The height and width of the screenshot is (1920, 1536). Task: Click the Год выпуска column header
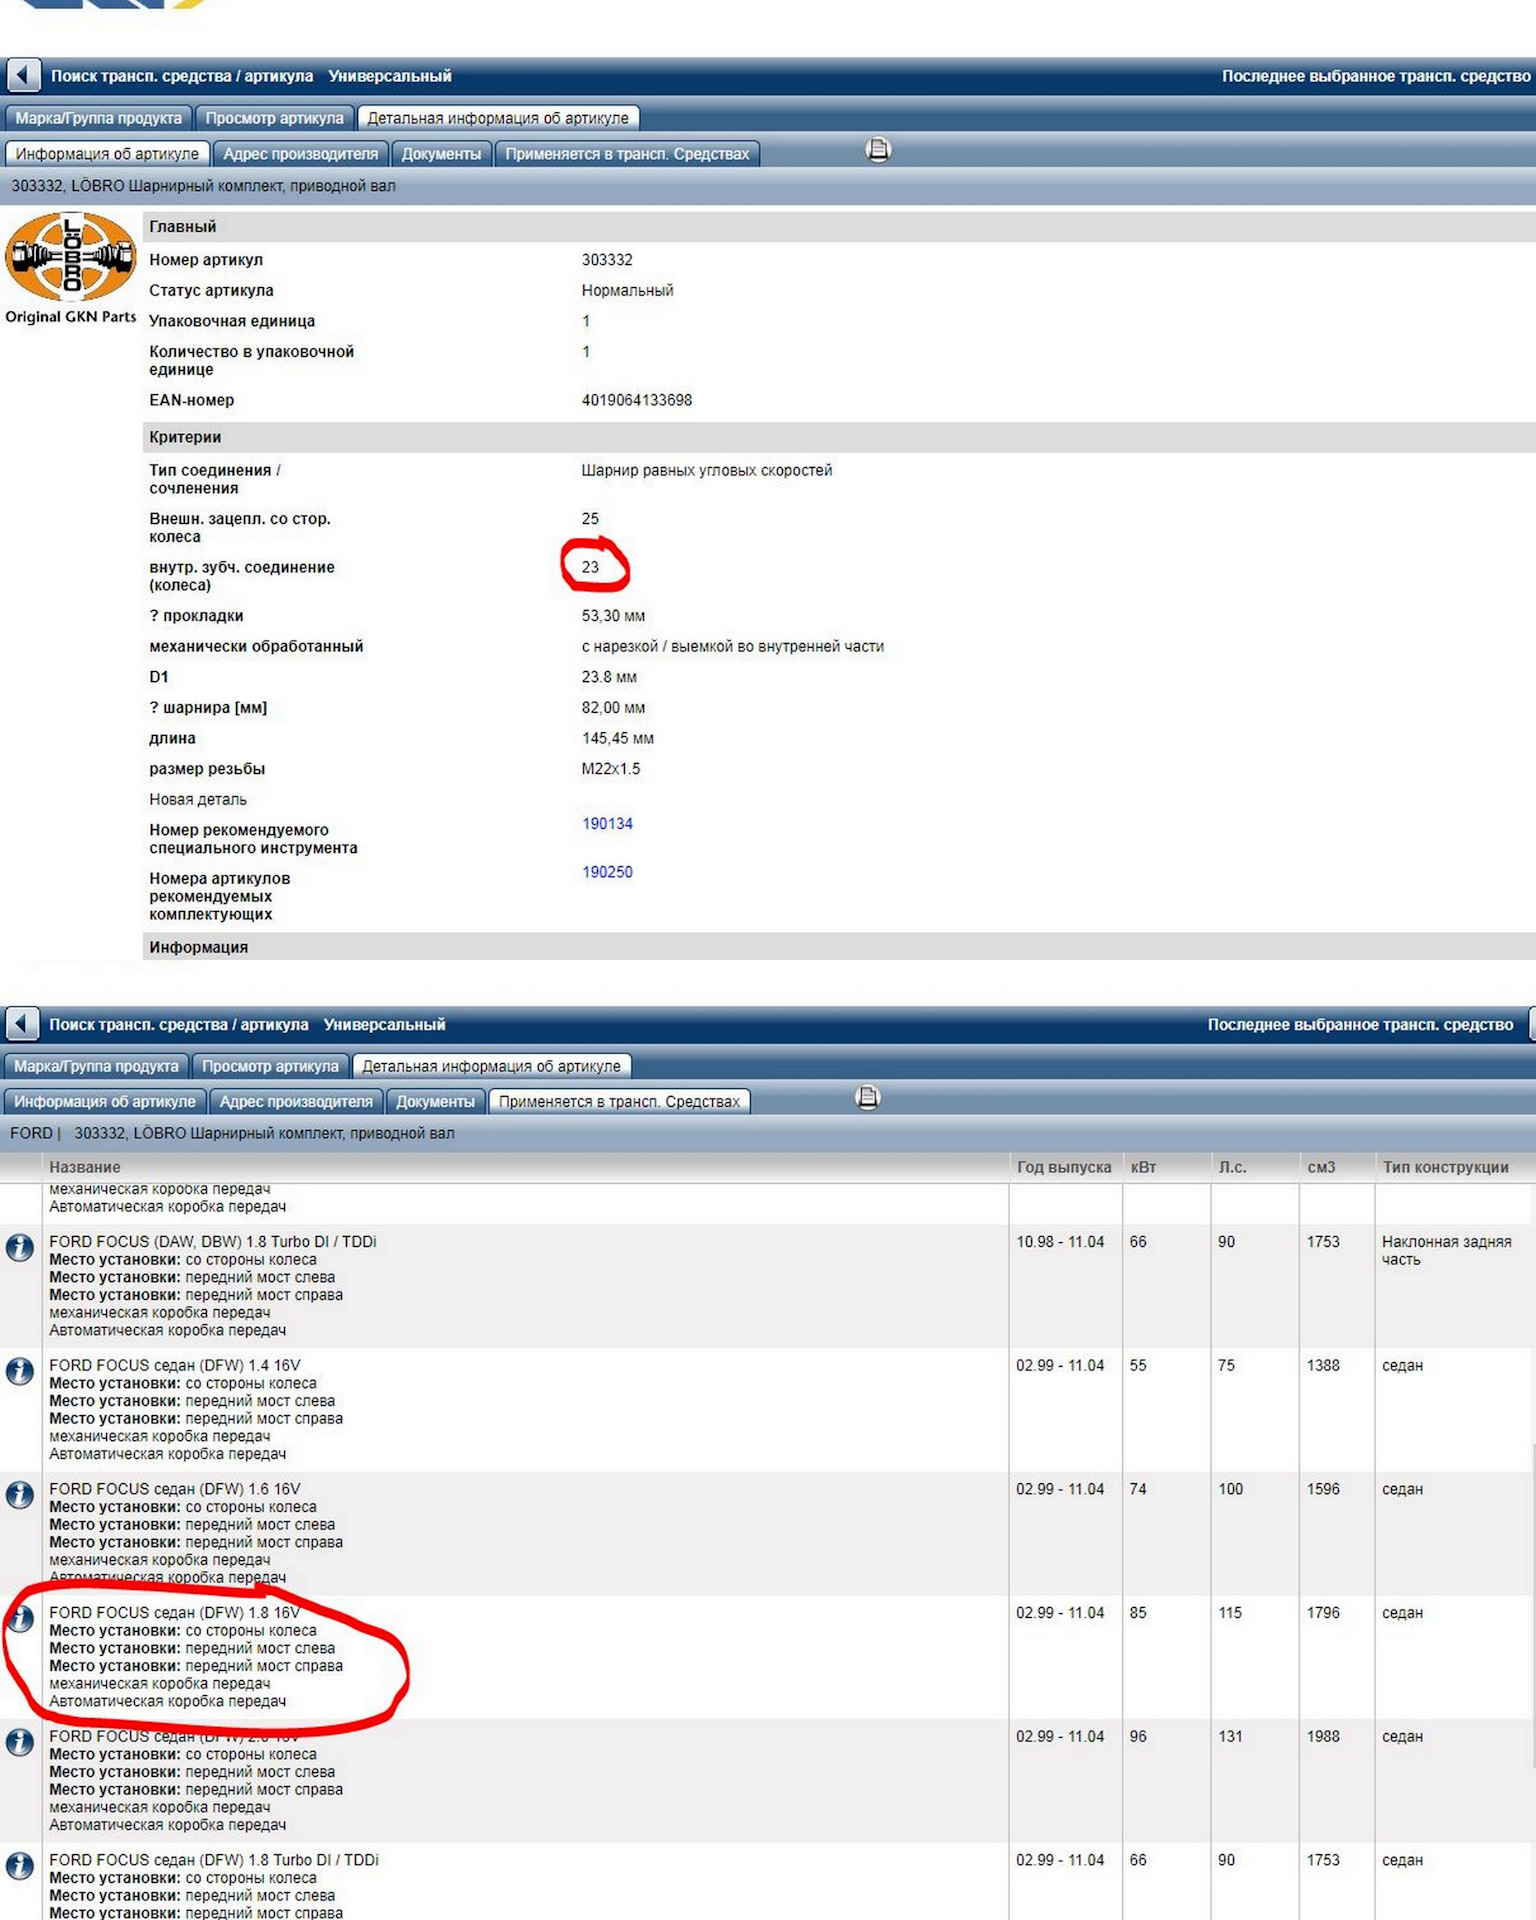point(1064,1167)
